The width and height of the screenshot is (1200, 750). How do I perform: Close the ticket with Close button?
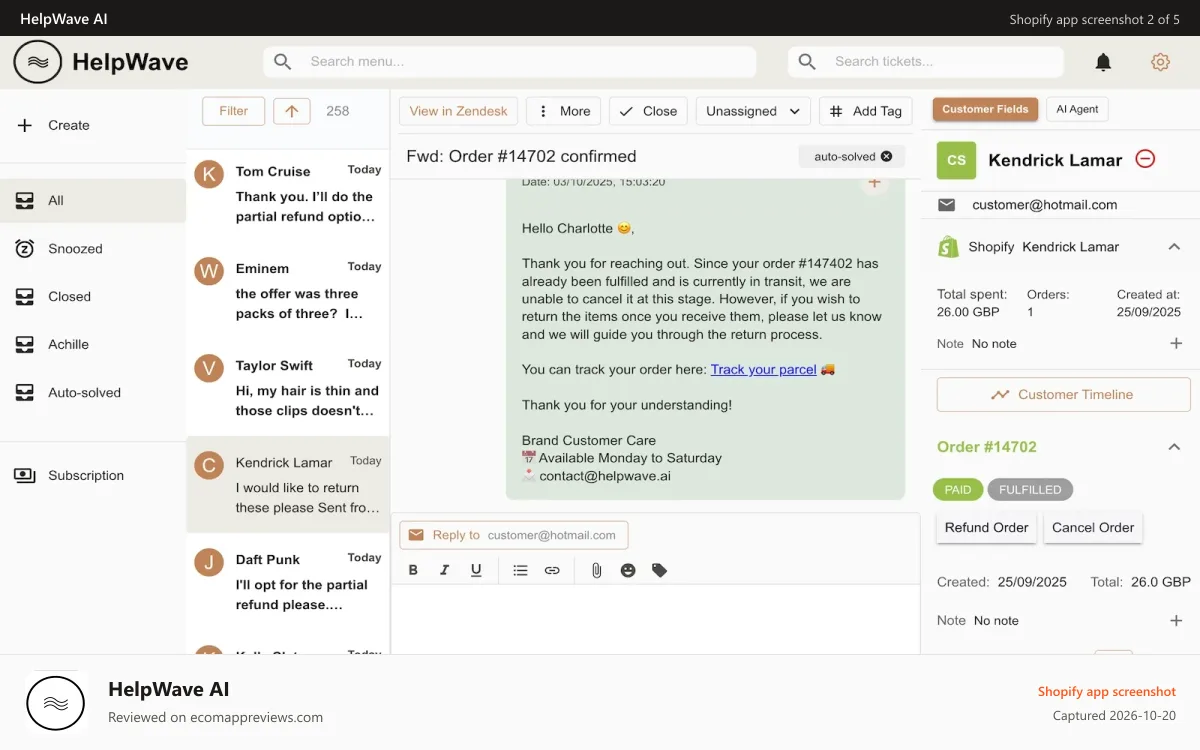click(x=648, y=111)
